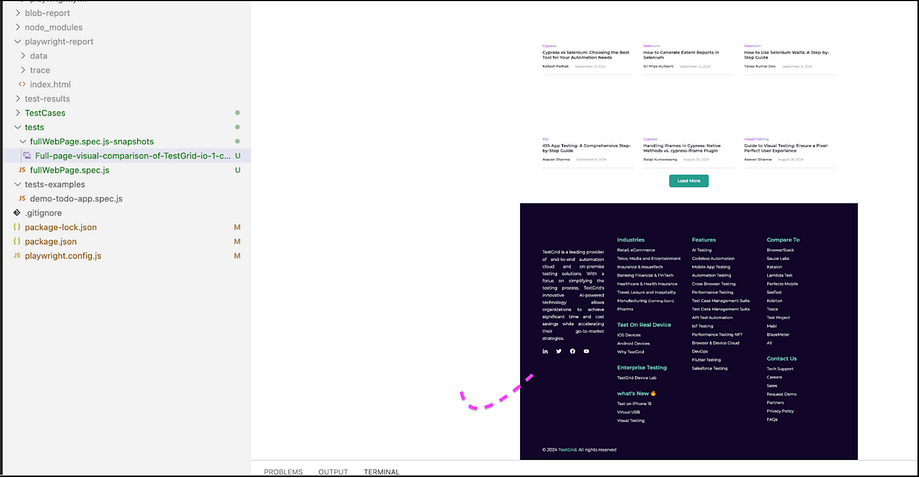Click the Android Devices footer link

[633, 343]
